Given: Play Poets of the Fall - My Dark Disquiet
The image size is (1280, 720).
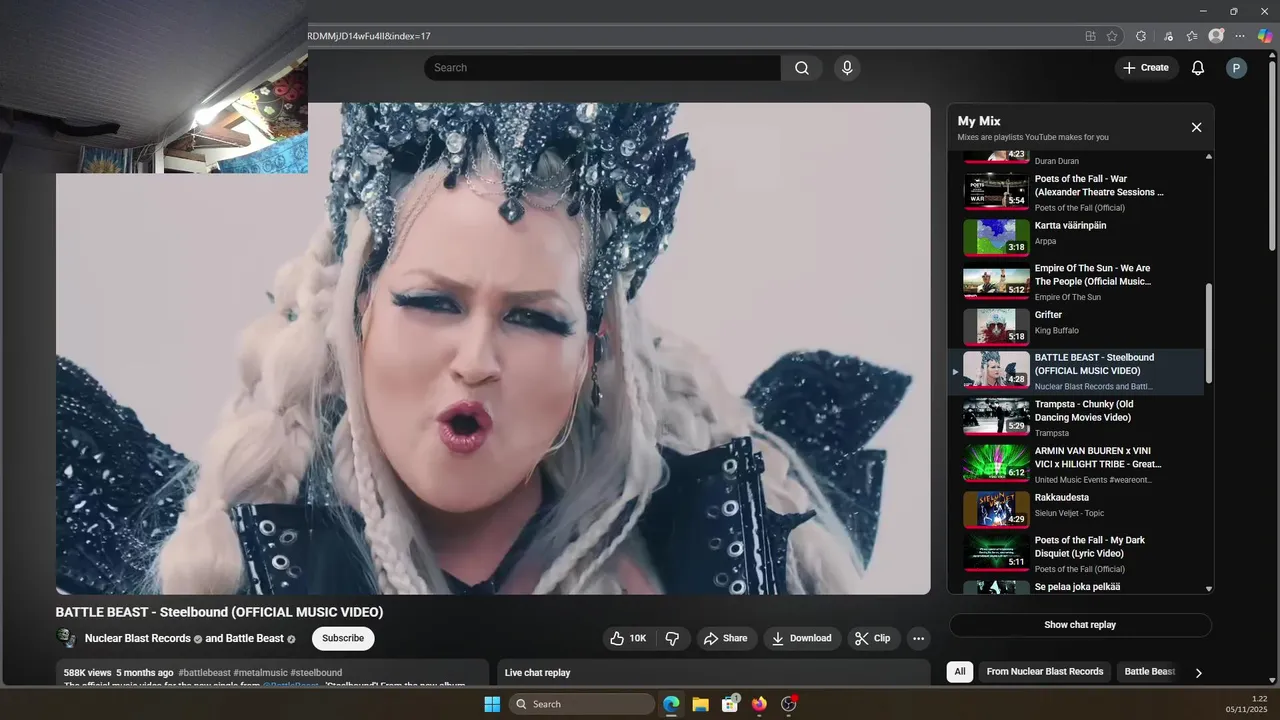Looking at the screenshot, I should coord(1076,554).
